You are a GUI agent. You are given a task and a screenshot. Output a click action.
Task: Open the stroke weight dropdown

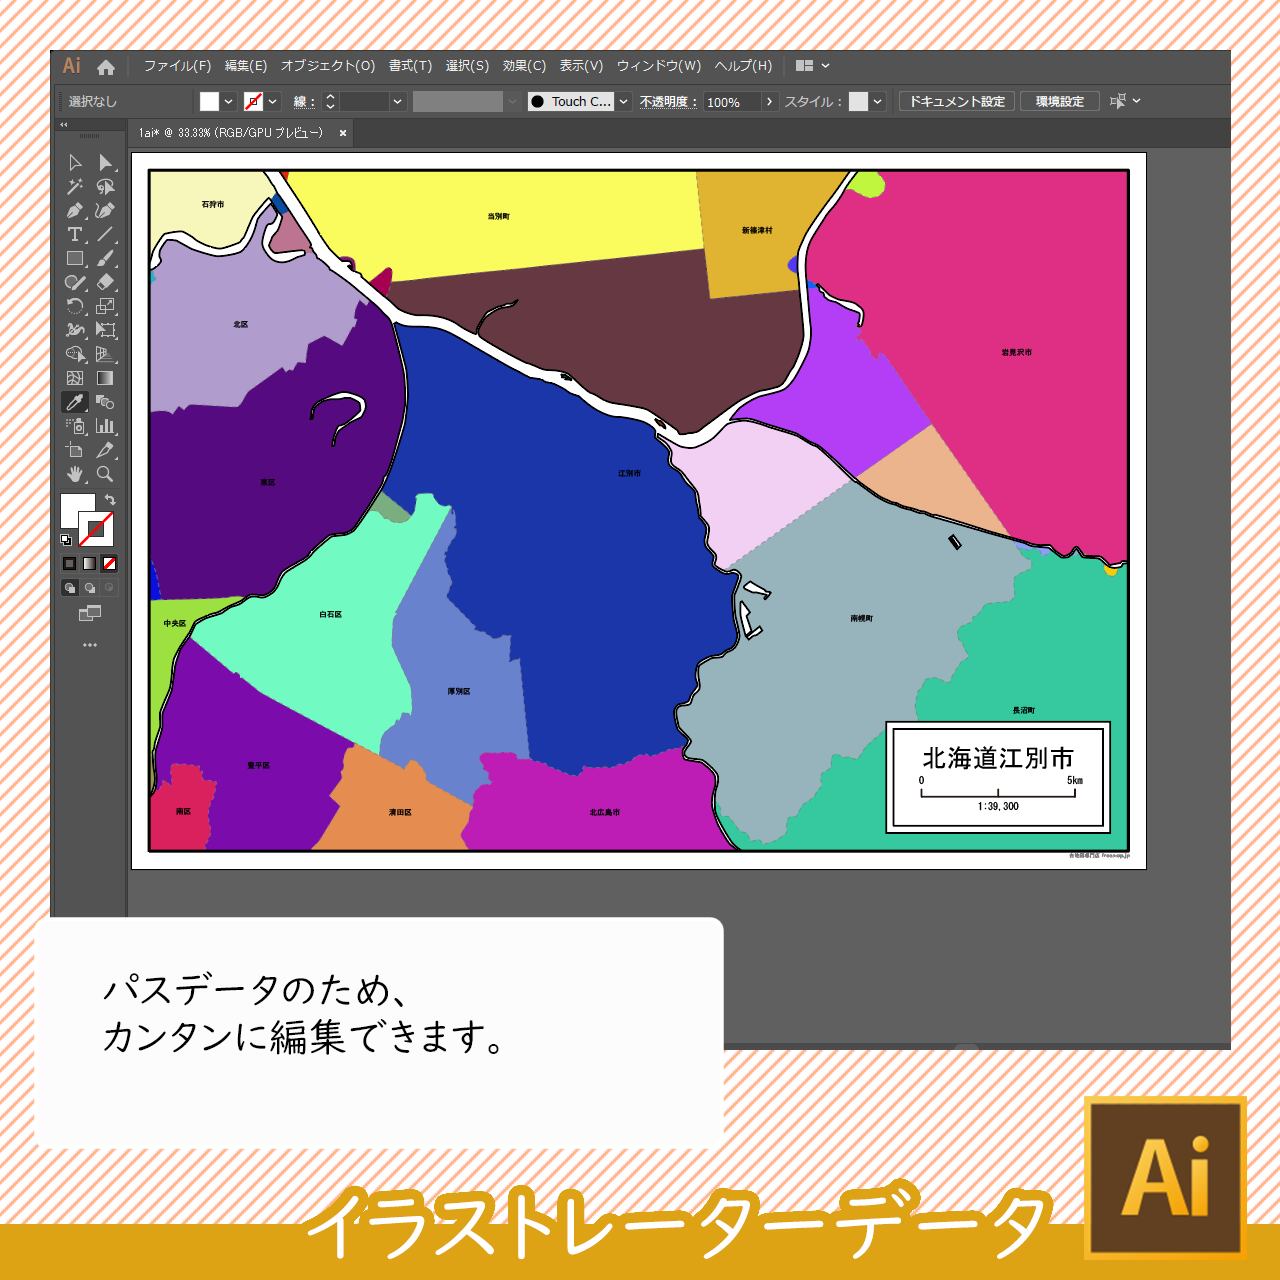pos(397,102)
